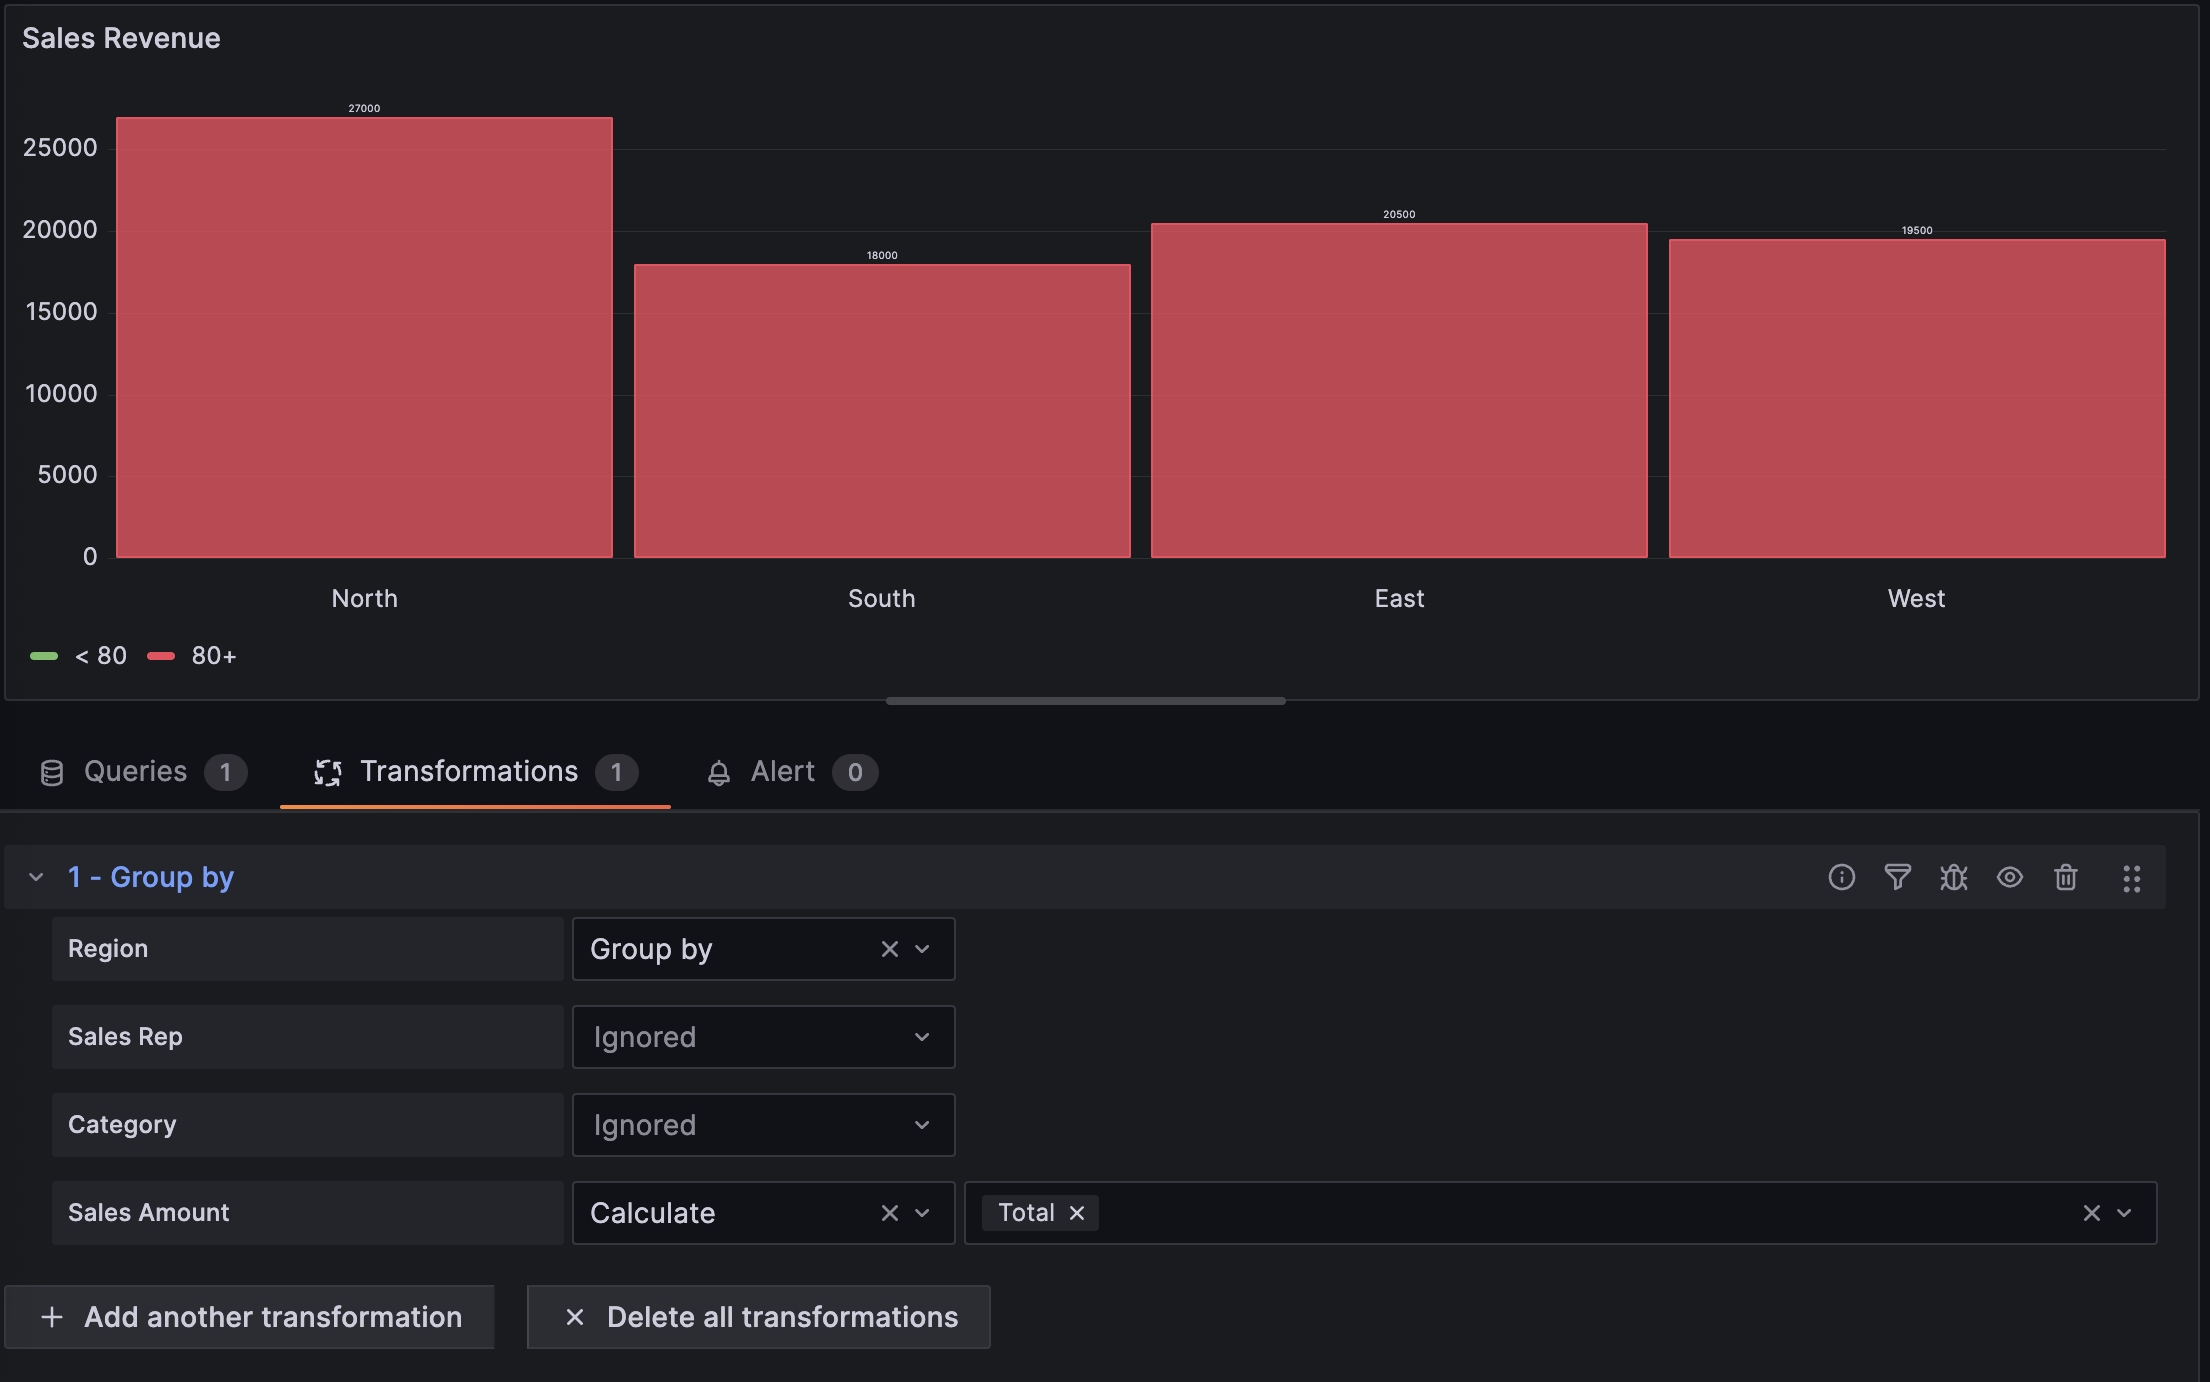
Task: Switch to the Alert tab
Action: [782, 771]
